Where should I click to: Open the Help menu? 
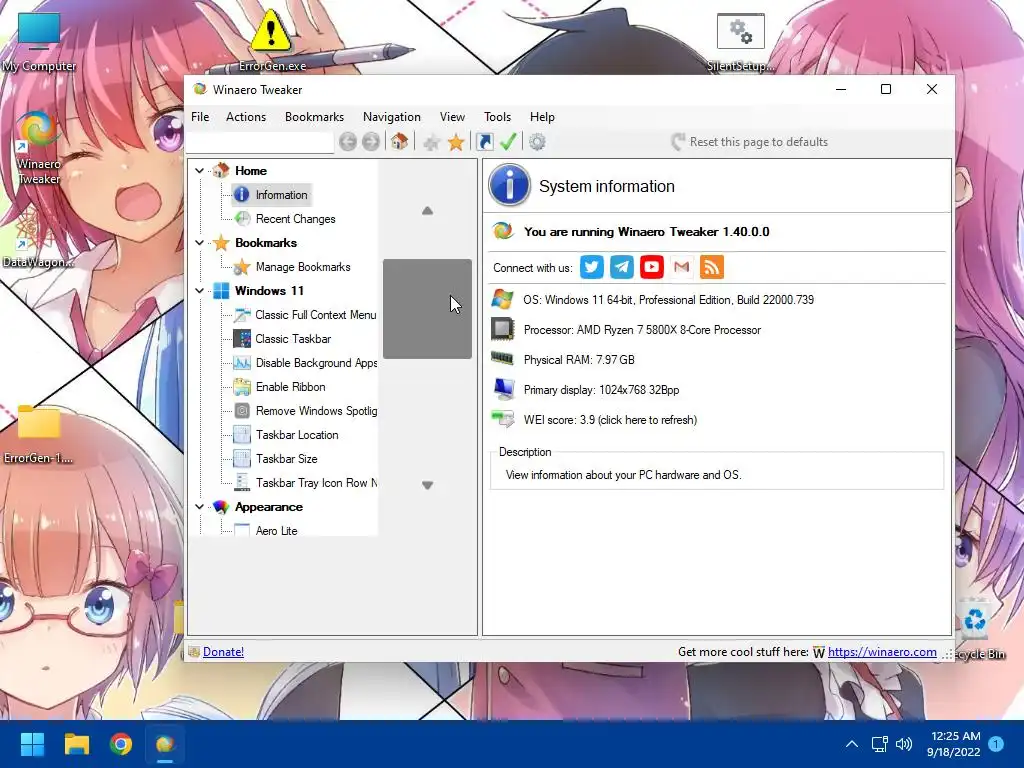pyautogui.click(x=542, y=117)
